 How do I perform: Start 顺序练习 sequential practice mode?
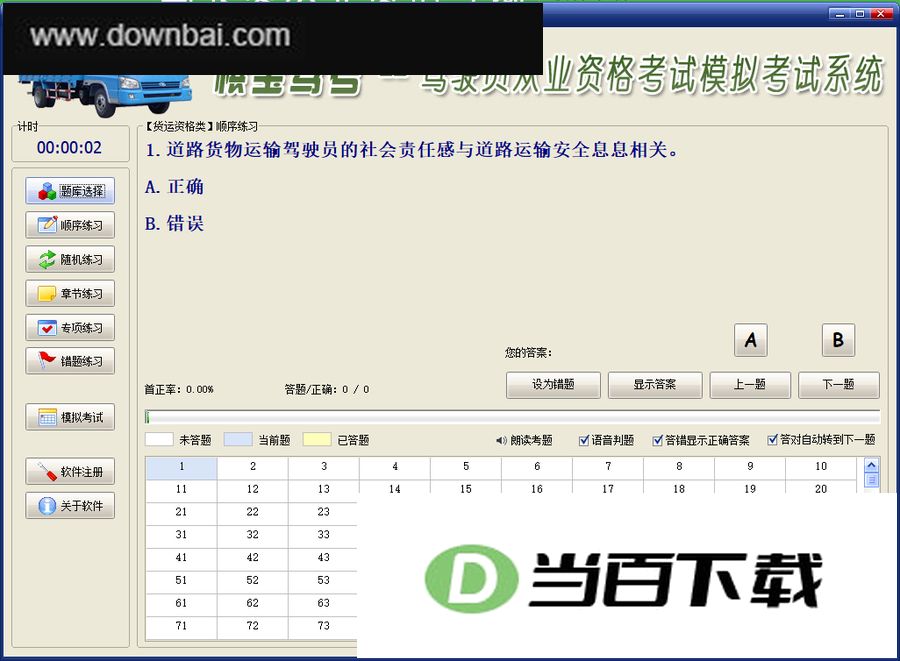click(70, 225)
